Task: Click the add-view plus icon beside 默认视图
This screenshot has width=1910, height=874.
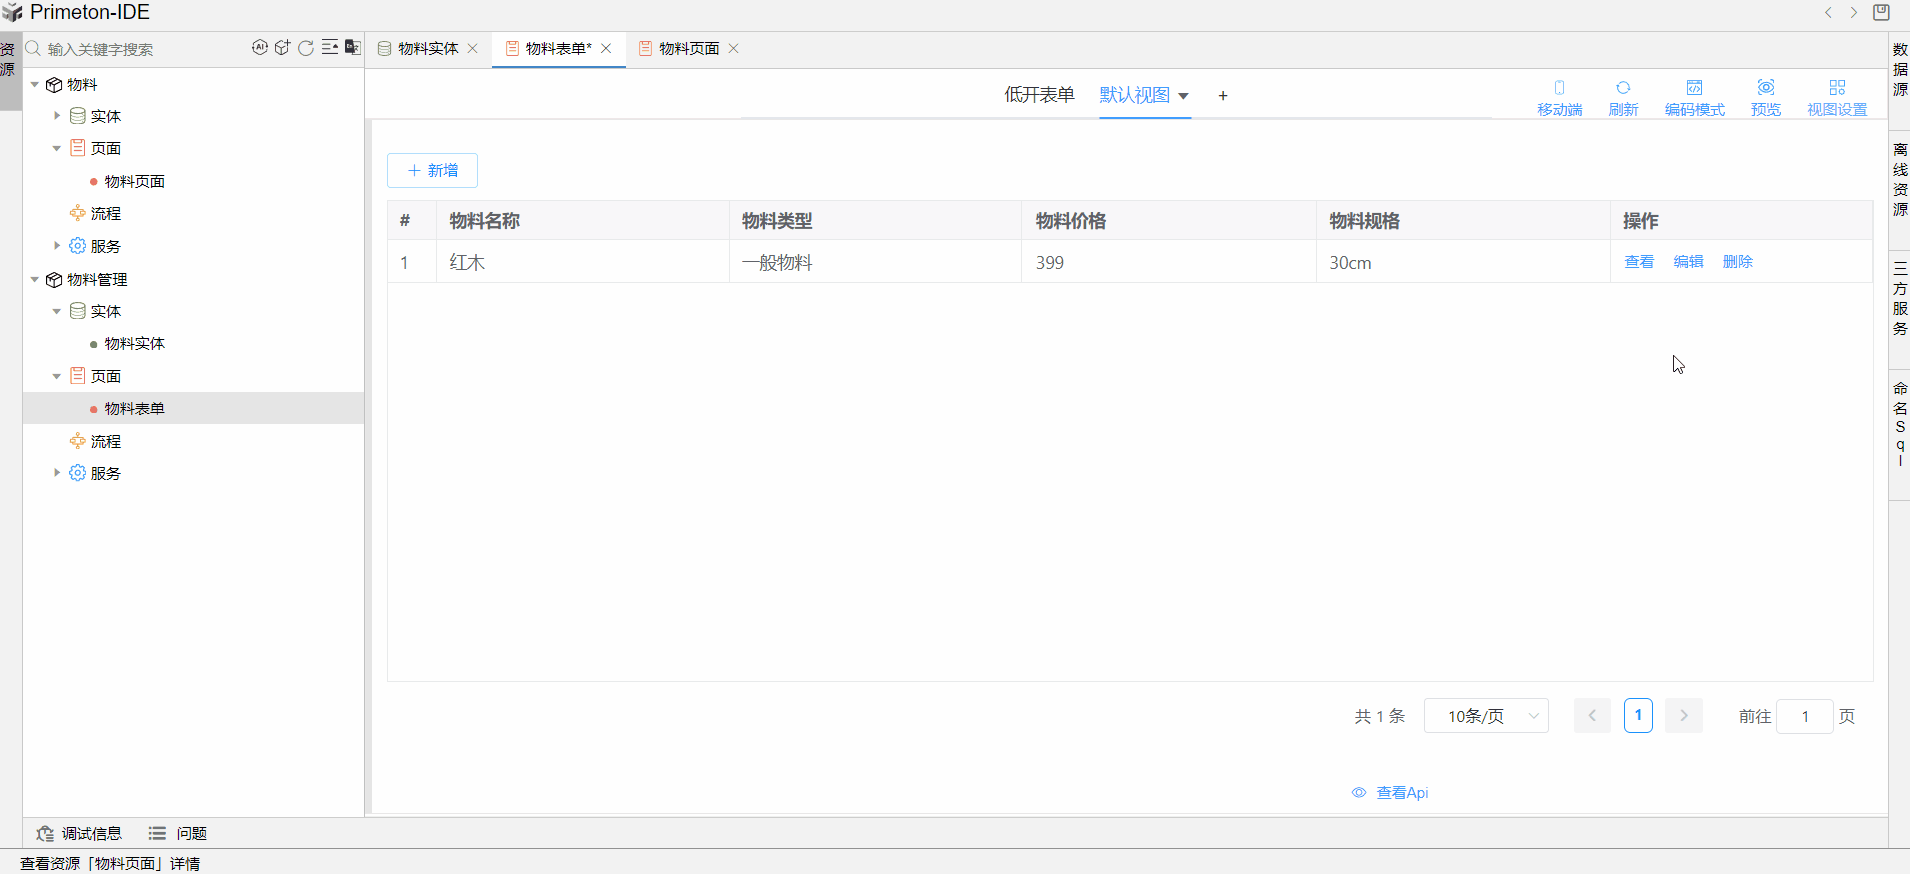Action: [x=1222, y=96]
